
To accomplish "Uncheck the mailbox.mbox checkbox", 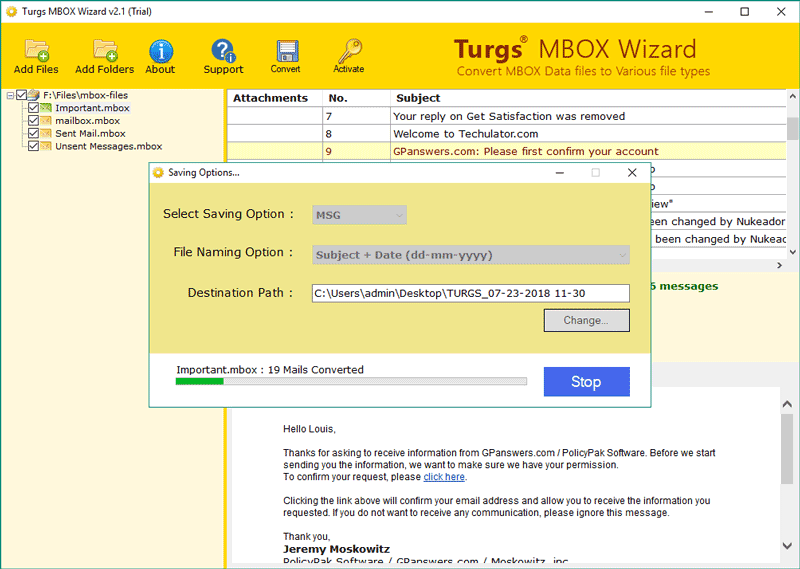I will coord(34,120).
